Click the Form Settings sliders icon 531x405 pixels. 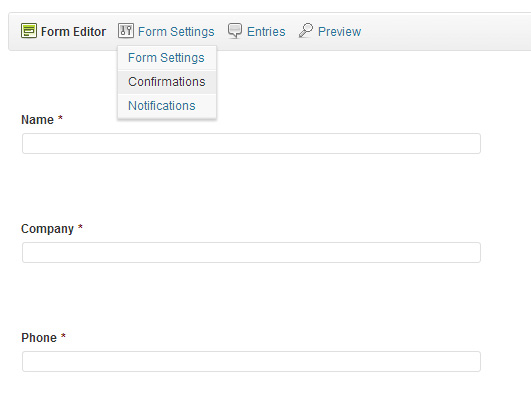tap(126, 31)
